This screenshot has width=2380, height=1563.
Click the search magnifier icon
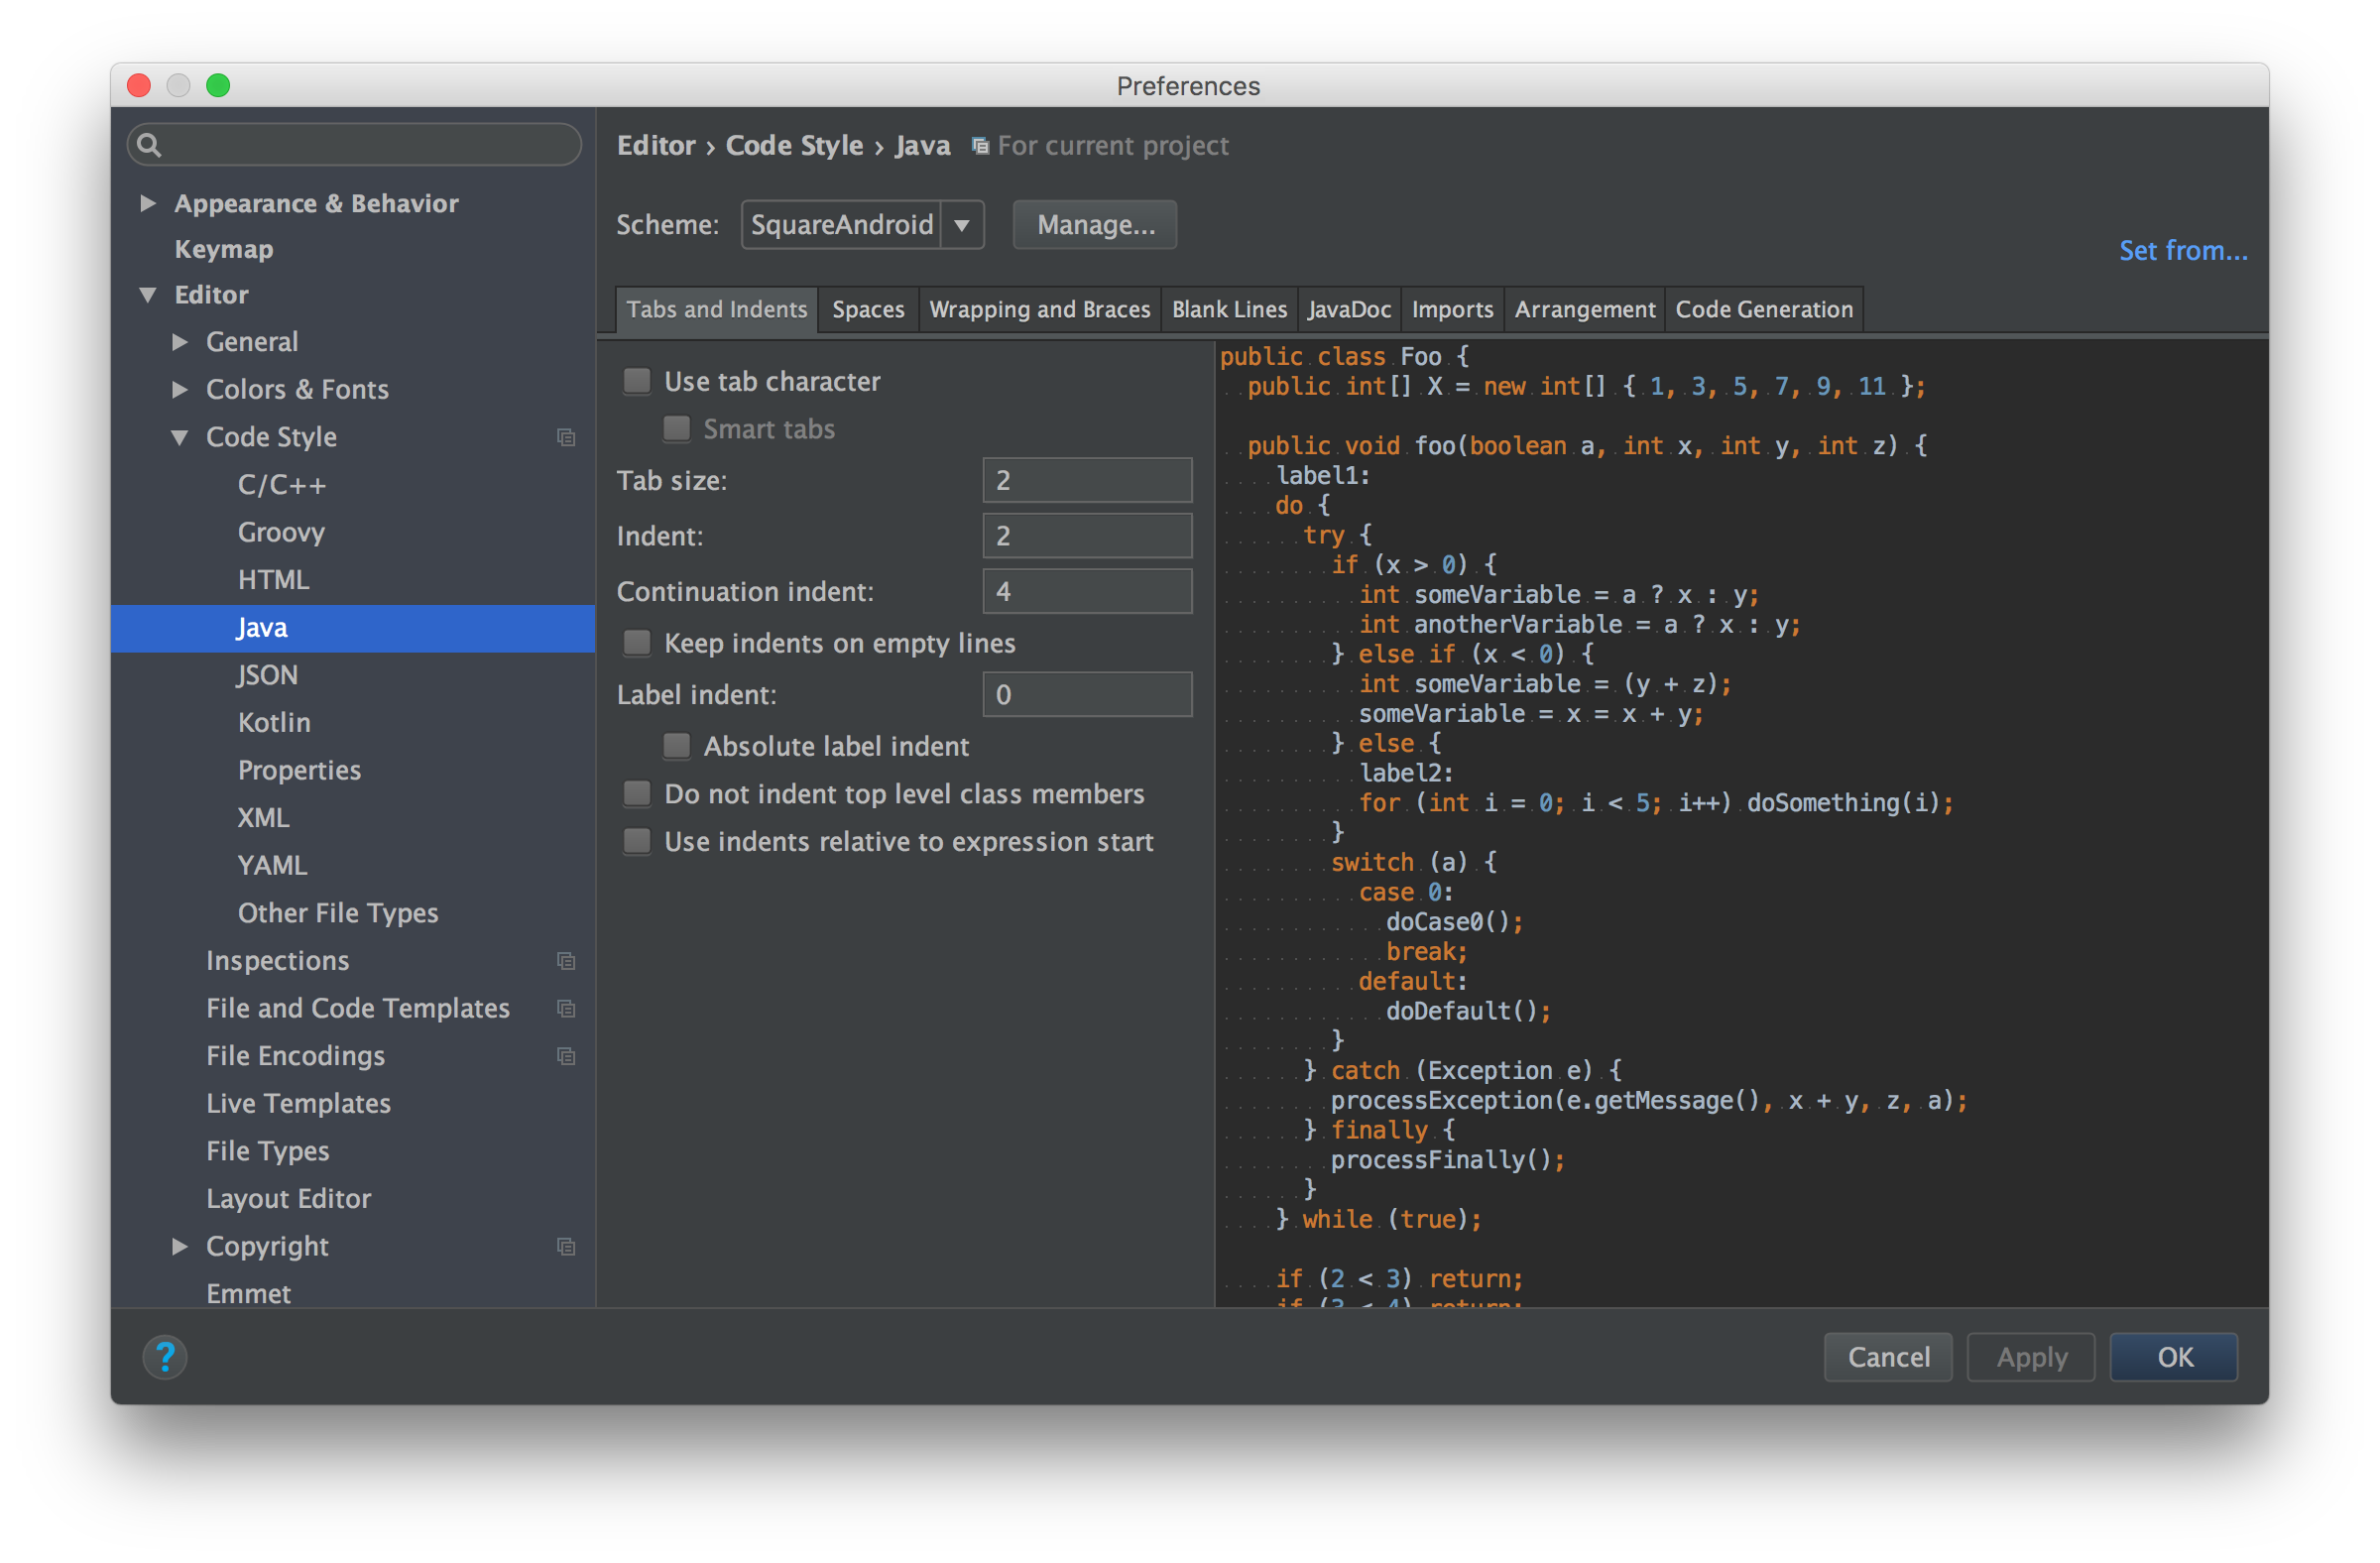pyautogui.click(x=149, y=145)
